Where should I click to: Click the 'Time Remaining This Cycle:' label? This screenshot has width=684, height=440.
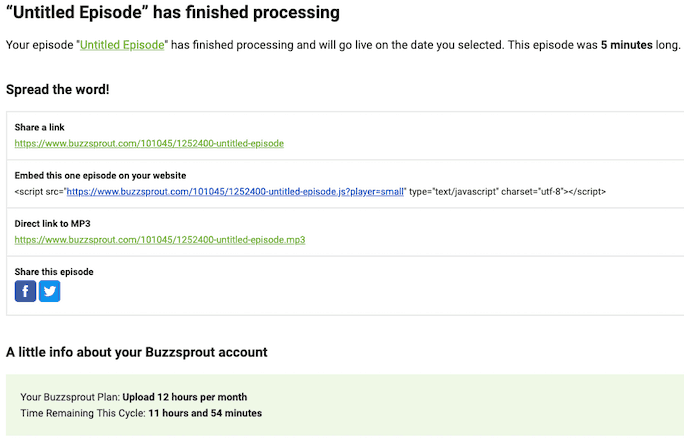[x=83, y=413]
